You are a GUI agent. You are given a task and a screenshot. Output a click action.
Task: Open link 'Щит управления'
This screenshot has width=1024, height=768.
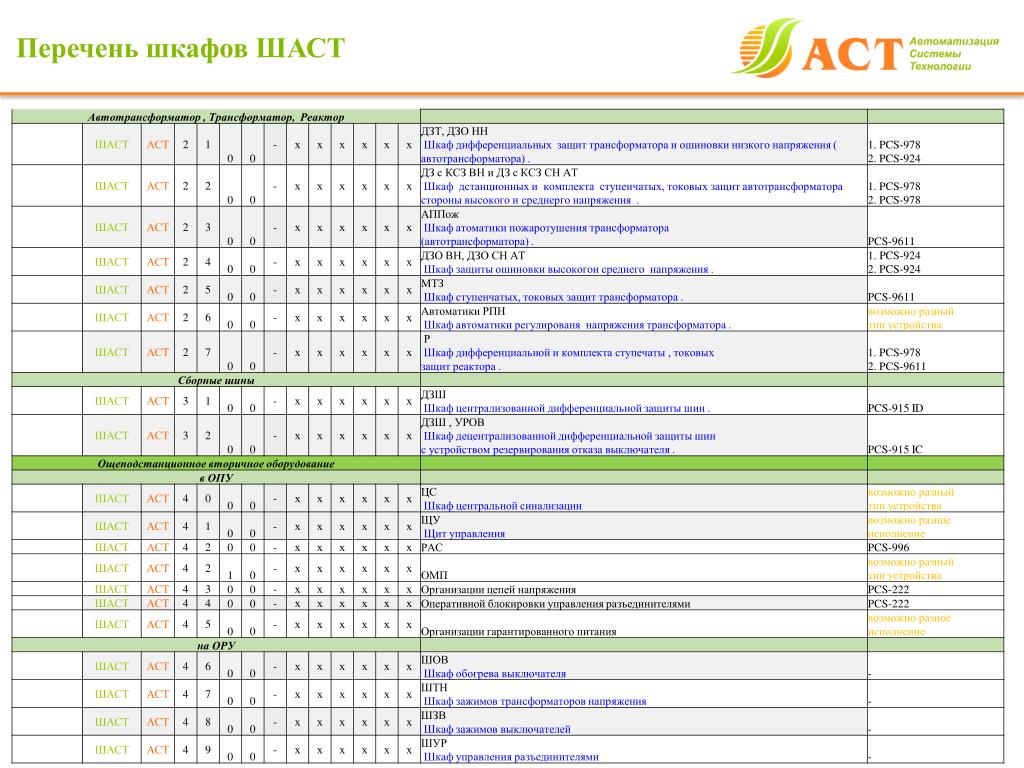(464, 534)
